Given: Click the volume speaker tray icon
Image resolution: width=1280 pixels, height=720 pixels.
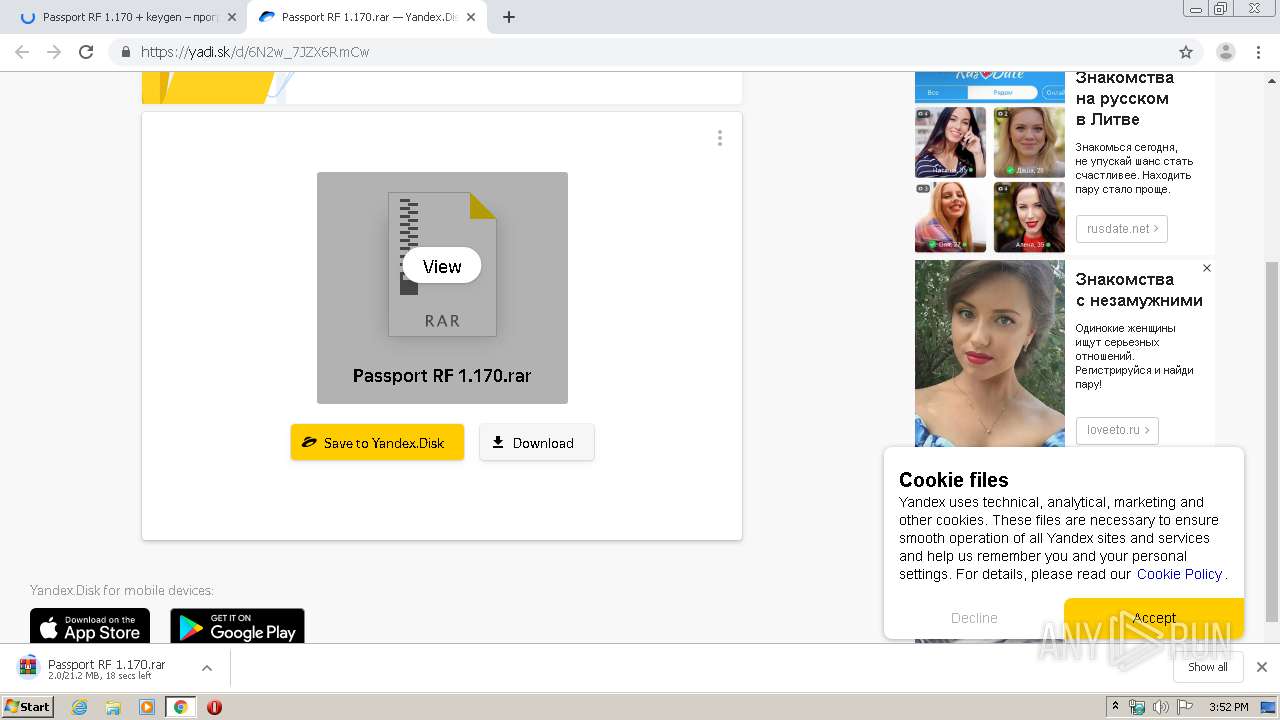Looking at the screenshot, I should pyautogui.click(x=1161, y=707).
